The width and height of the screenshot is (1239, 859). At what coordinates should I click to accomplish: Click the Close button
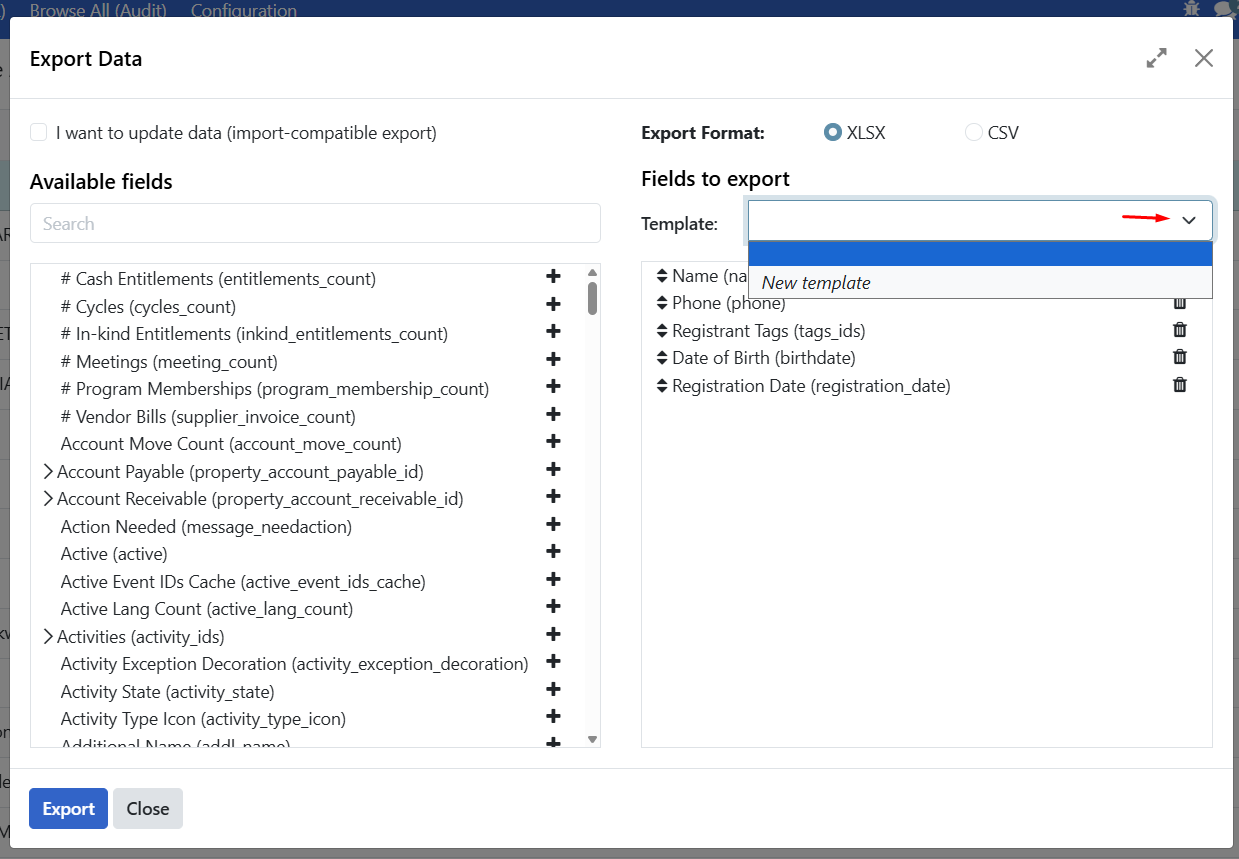[x=147, y=808]
